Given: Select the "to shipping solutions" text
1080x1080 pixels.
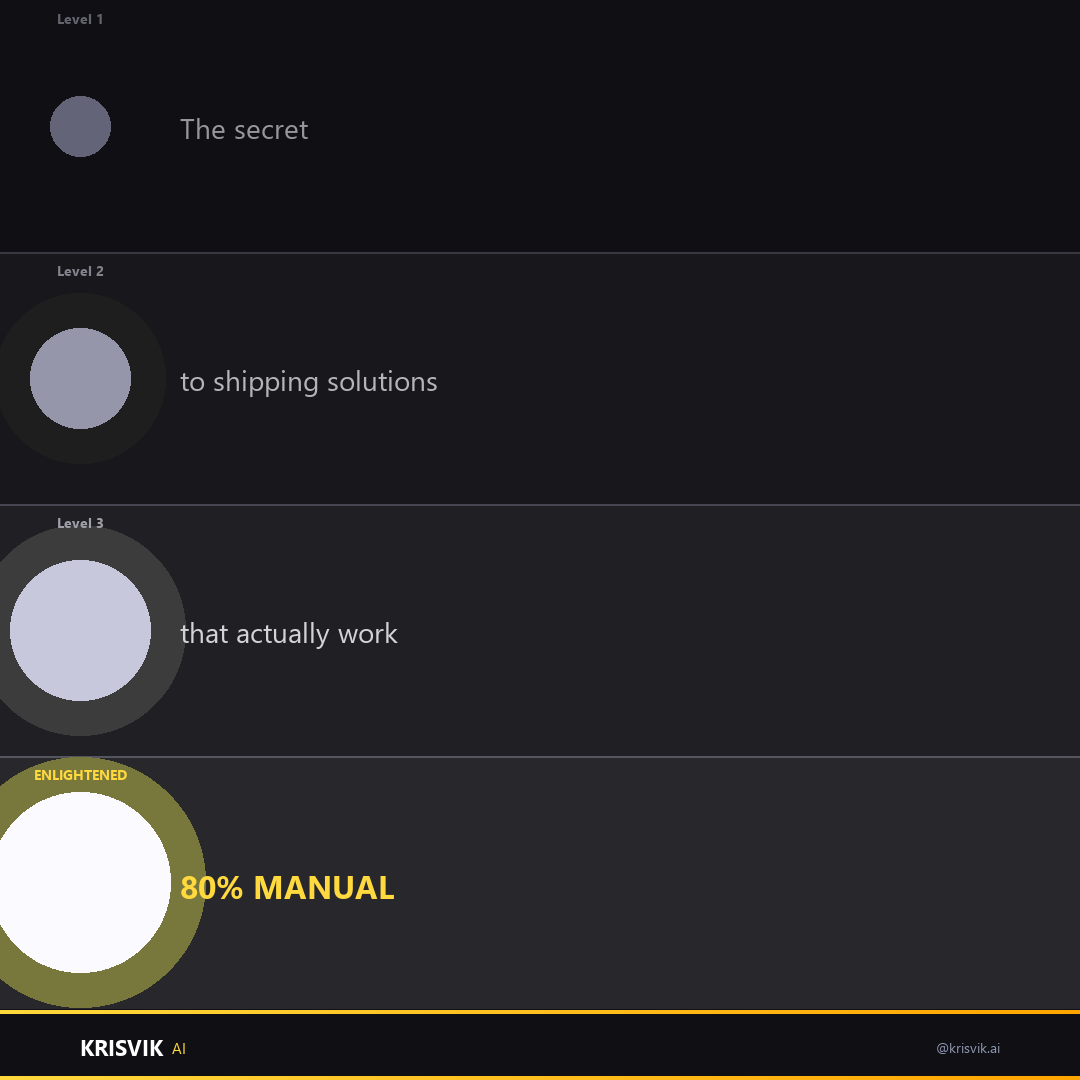Looking at the screenshot, I should pos(309,382).
